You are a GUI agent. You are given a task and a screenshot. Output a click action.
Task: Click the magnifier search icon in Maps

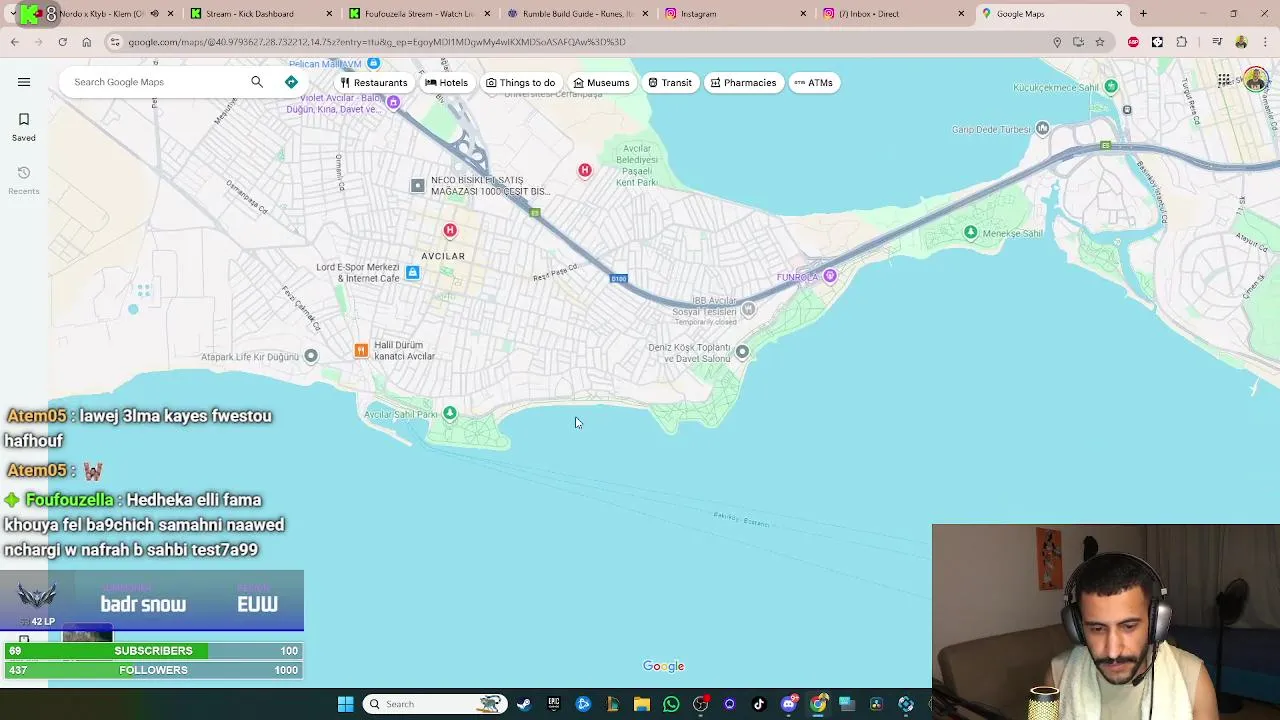(257, 82)
